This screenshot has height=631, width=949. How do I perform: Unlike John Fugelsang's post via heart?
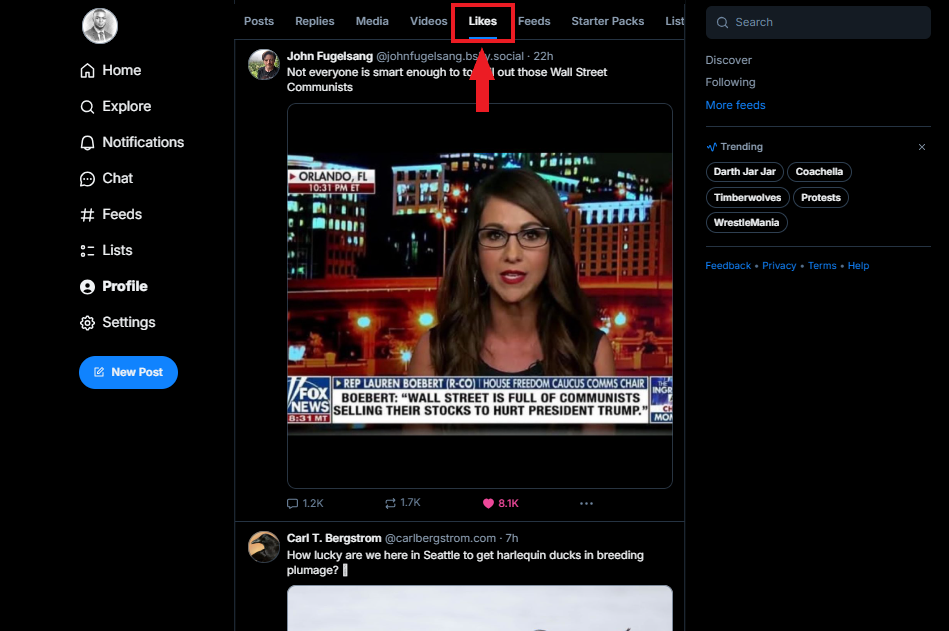(488, 503)
